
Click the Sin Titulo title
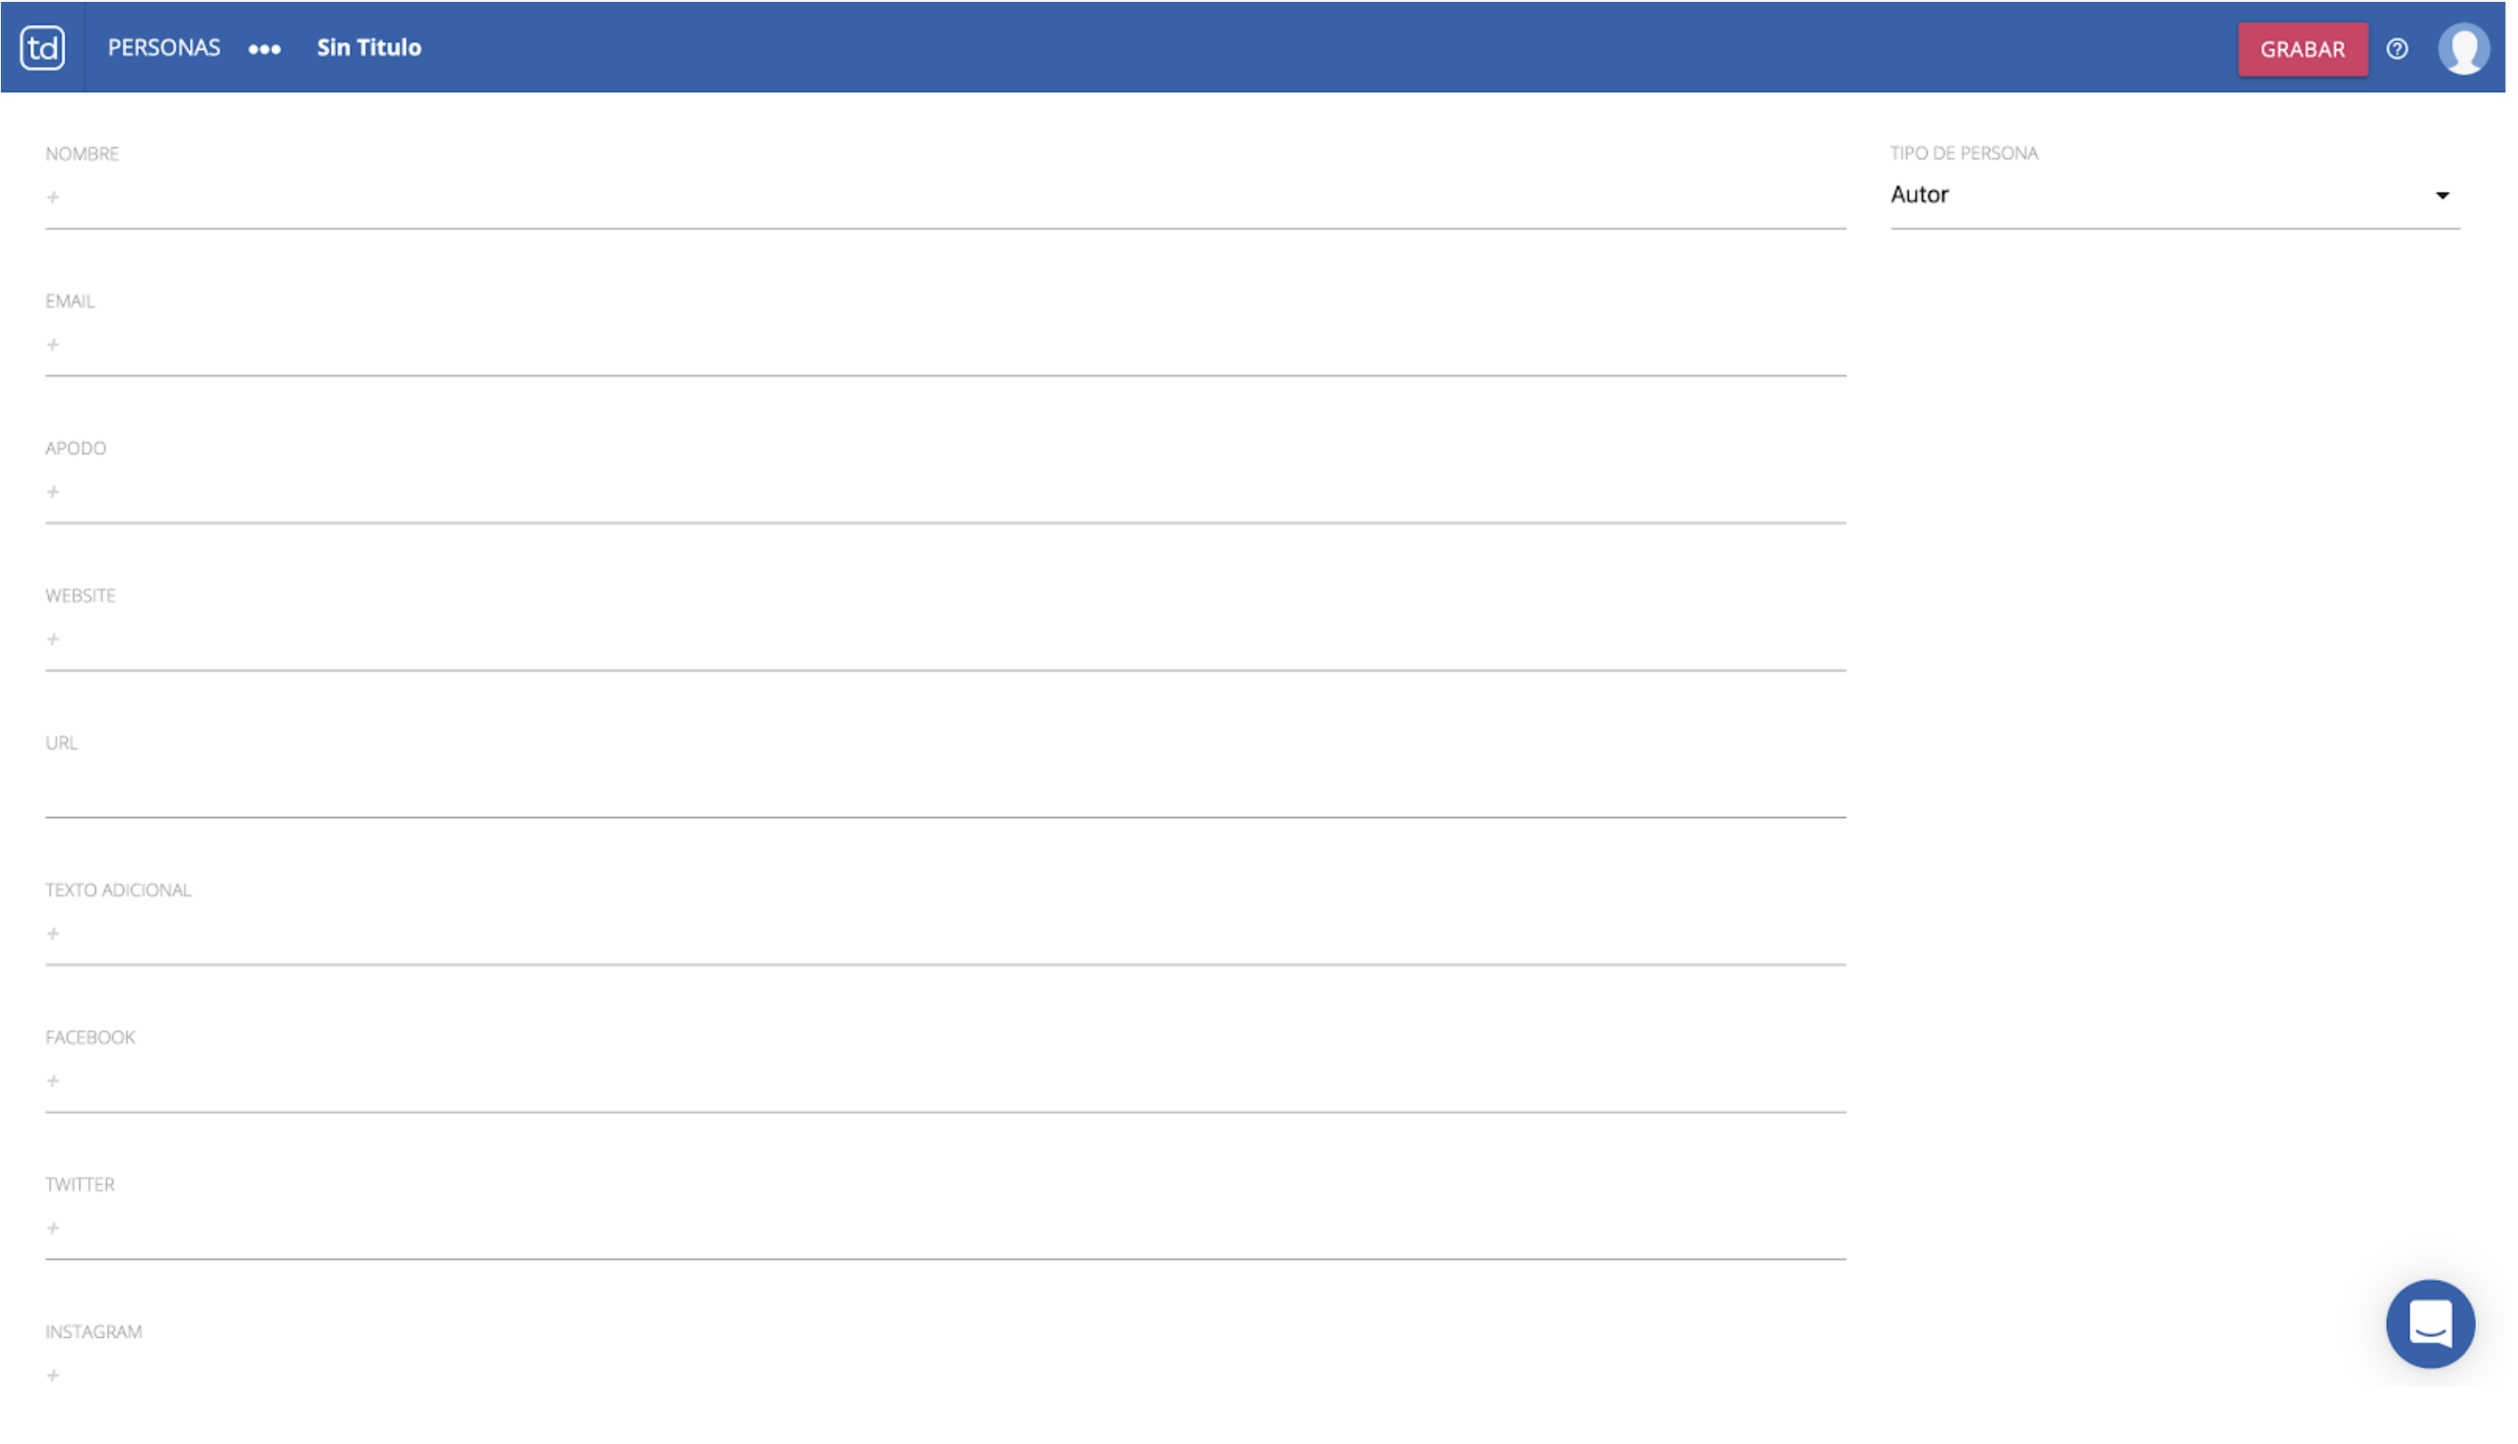(369, 48)
